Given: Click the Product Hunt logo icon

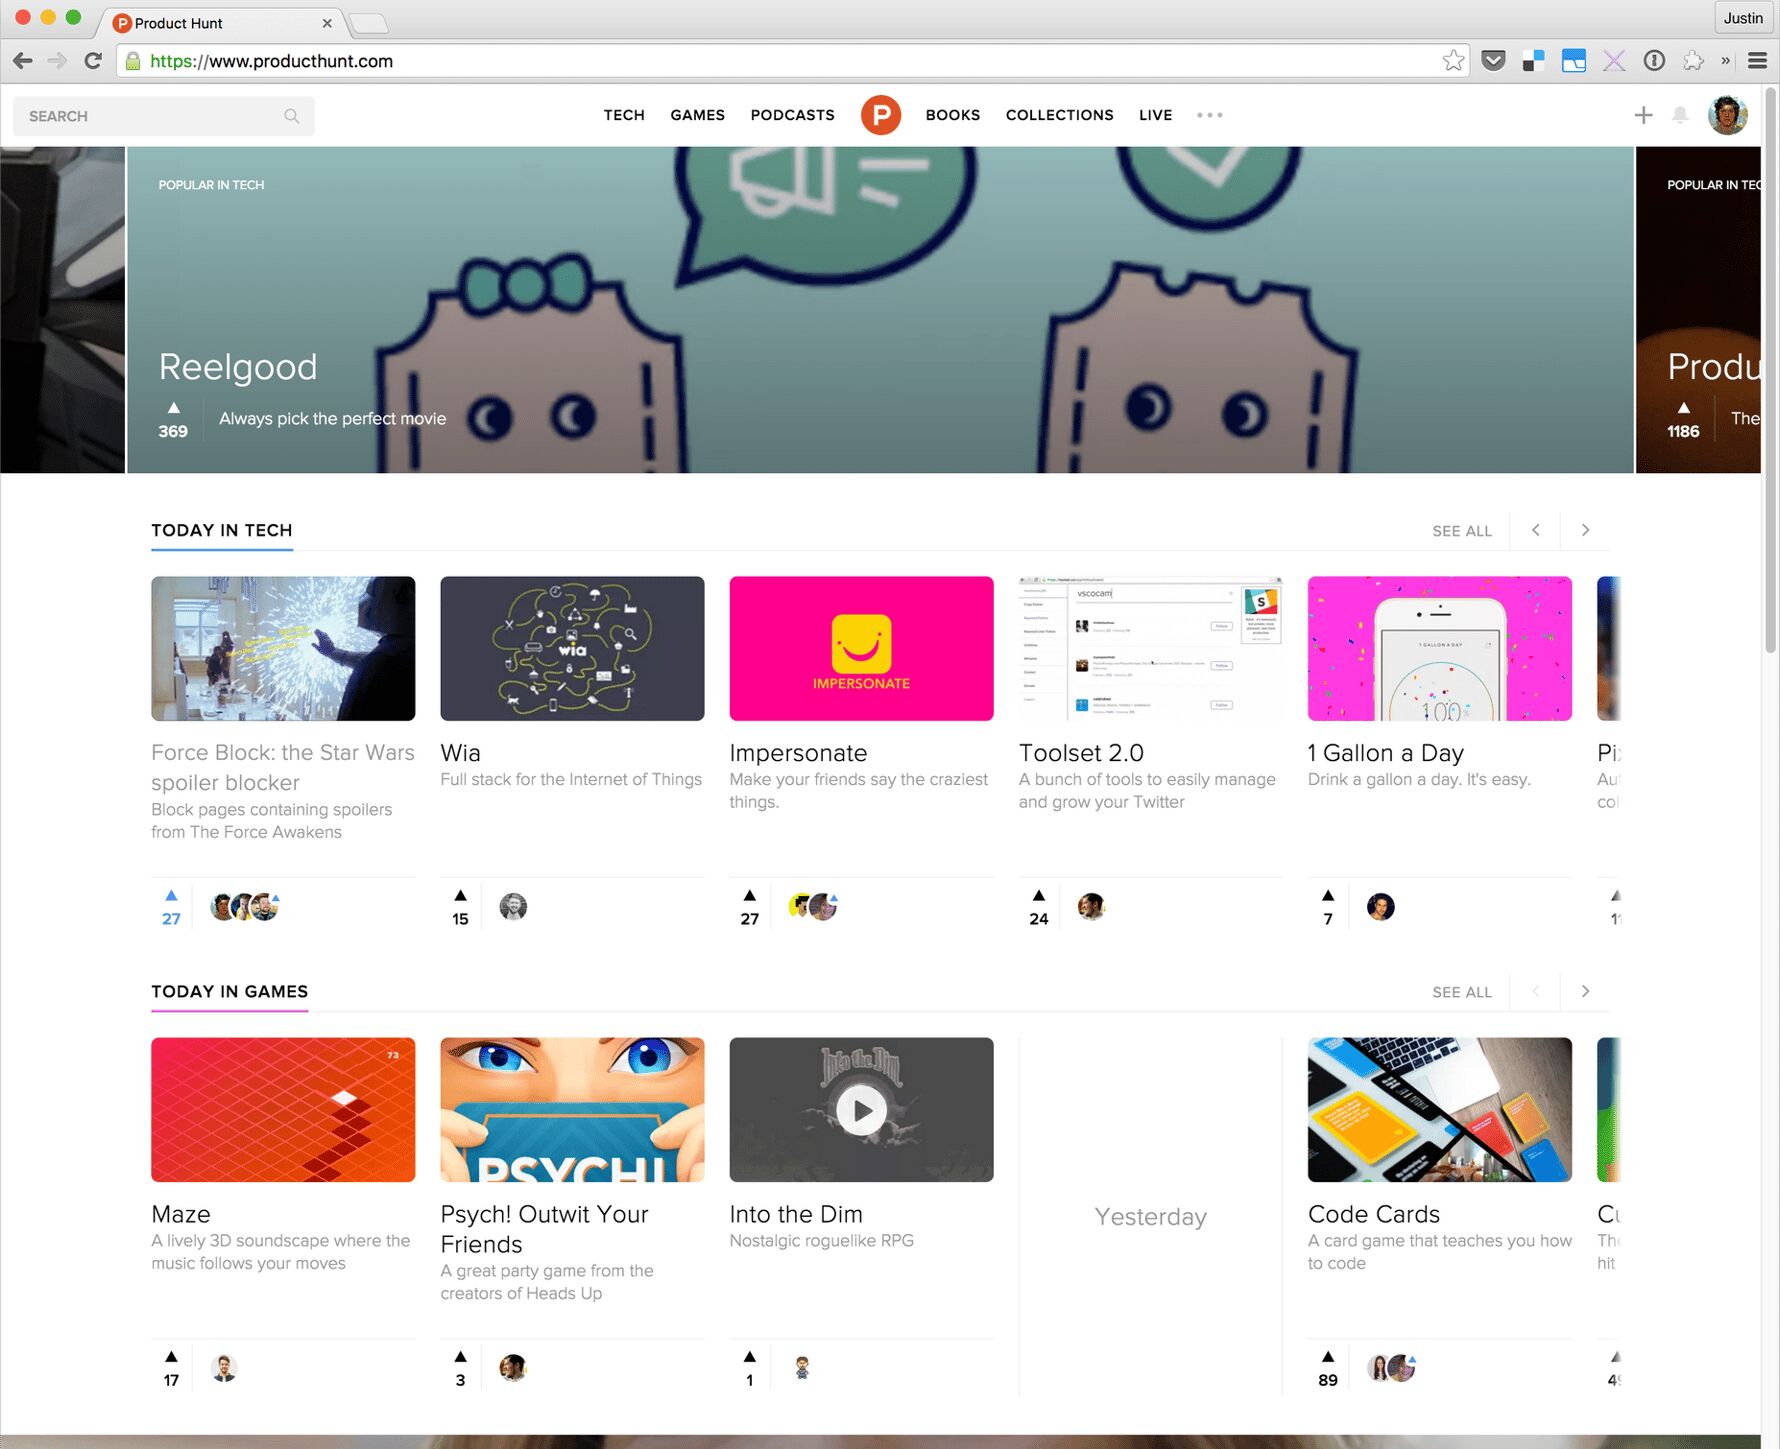Looking at the screenshot, I should pos(880,115).
